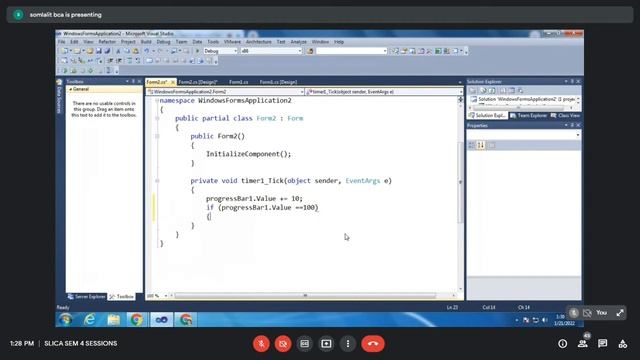Image resolution: width=640 pixels, height=360 pixels.
Task: Toggle captions in the Meet call
Action: tap(304, 344)
